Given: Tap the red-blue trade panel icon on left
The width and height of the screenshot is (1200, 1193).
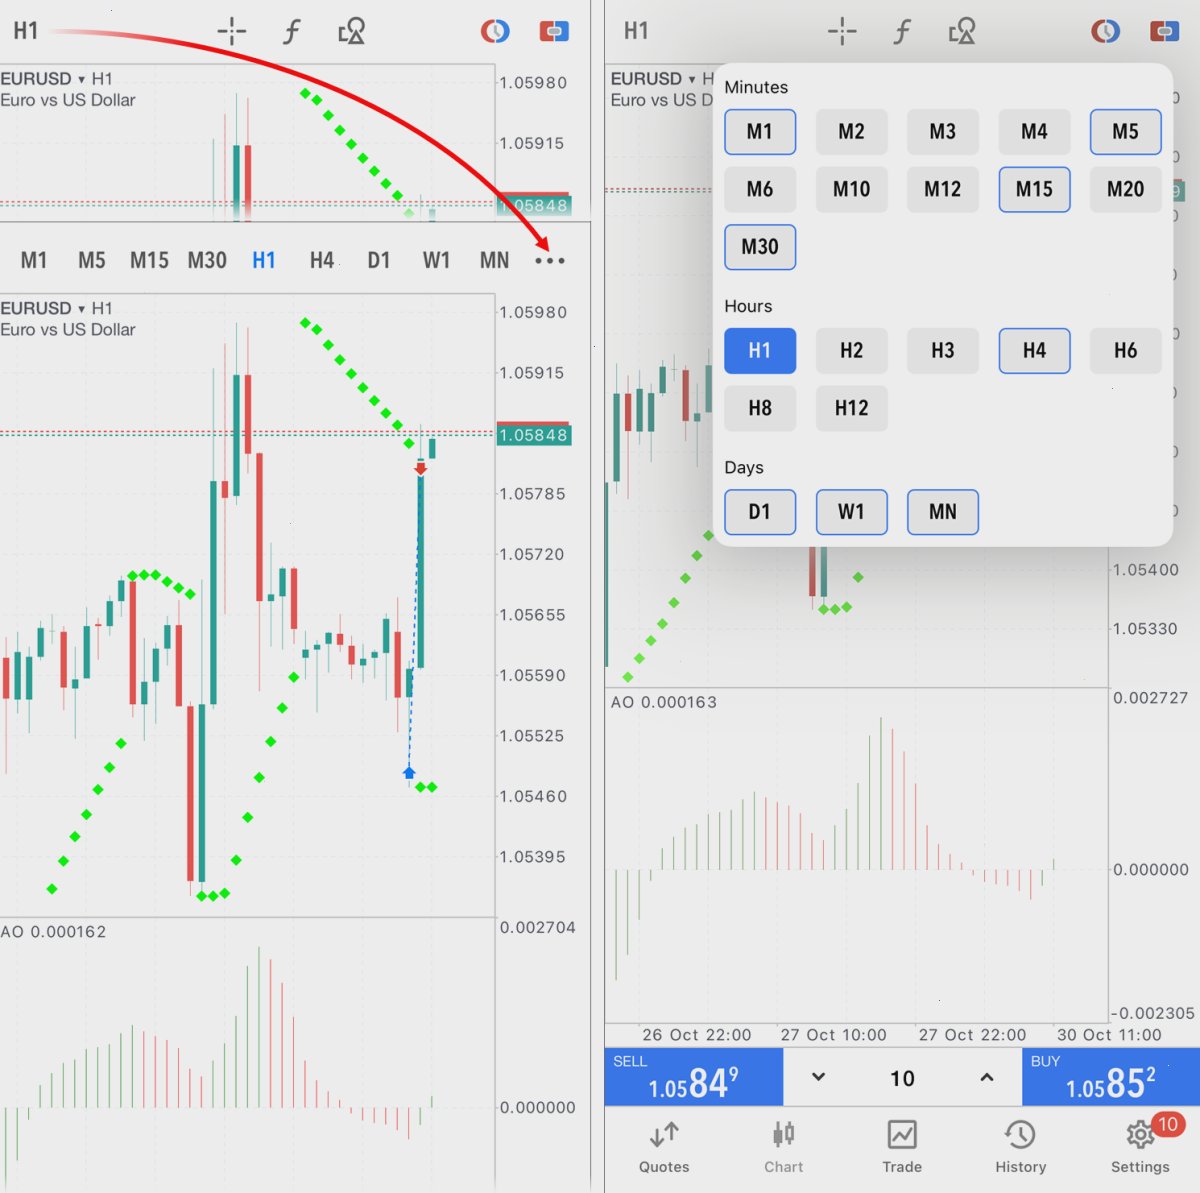Looking at the screenshot, I should pyautogui.click(x=554, y=32).
